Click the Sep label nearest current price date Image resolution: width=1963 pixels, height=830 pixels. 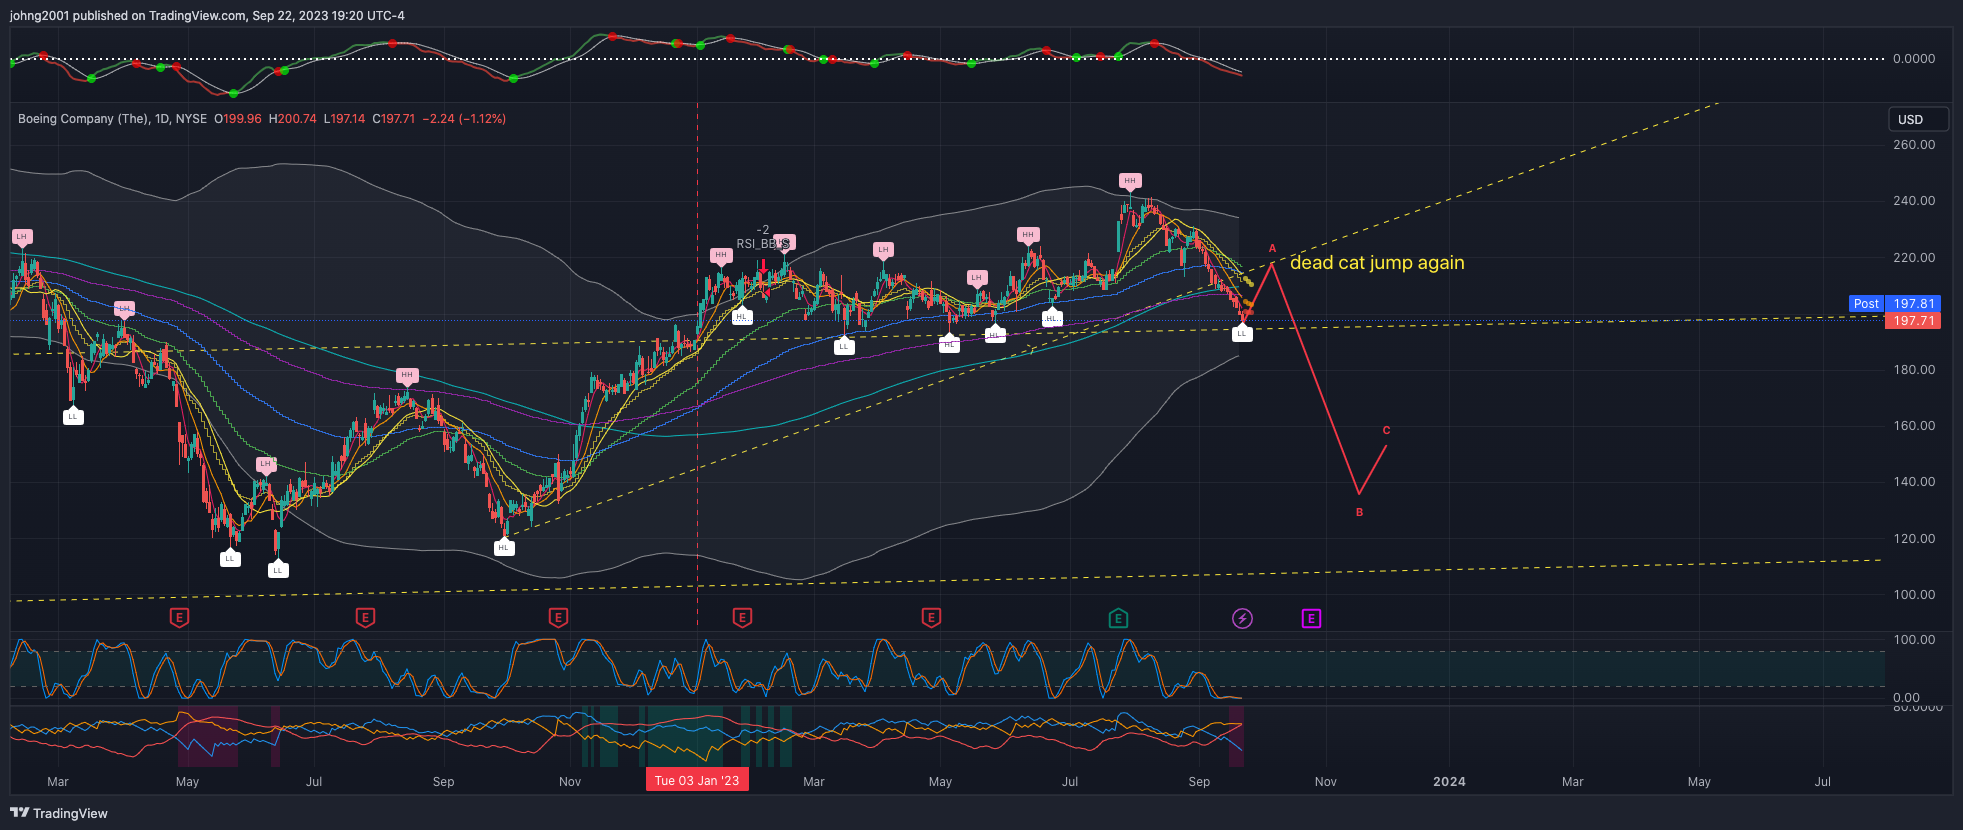(1199, 781)
